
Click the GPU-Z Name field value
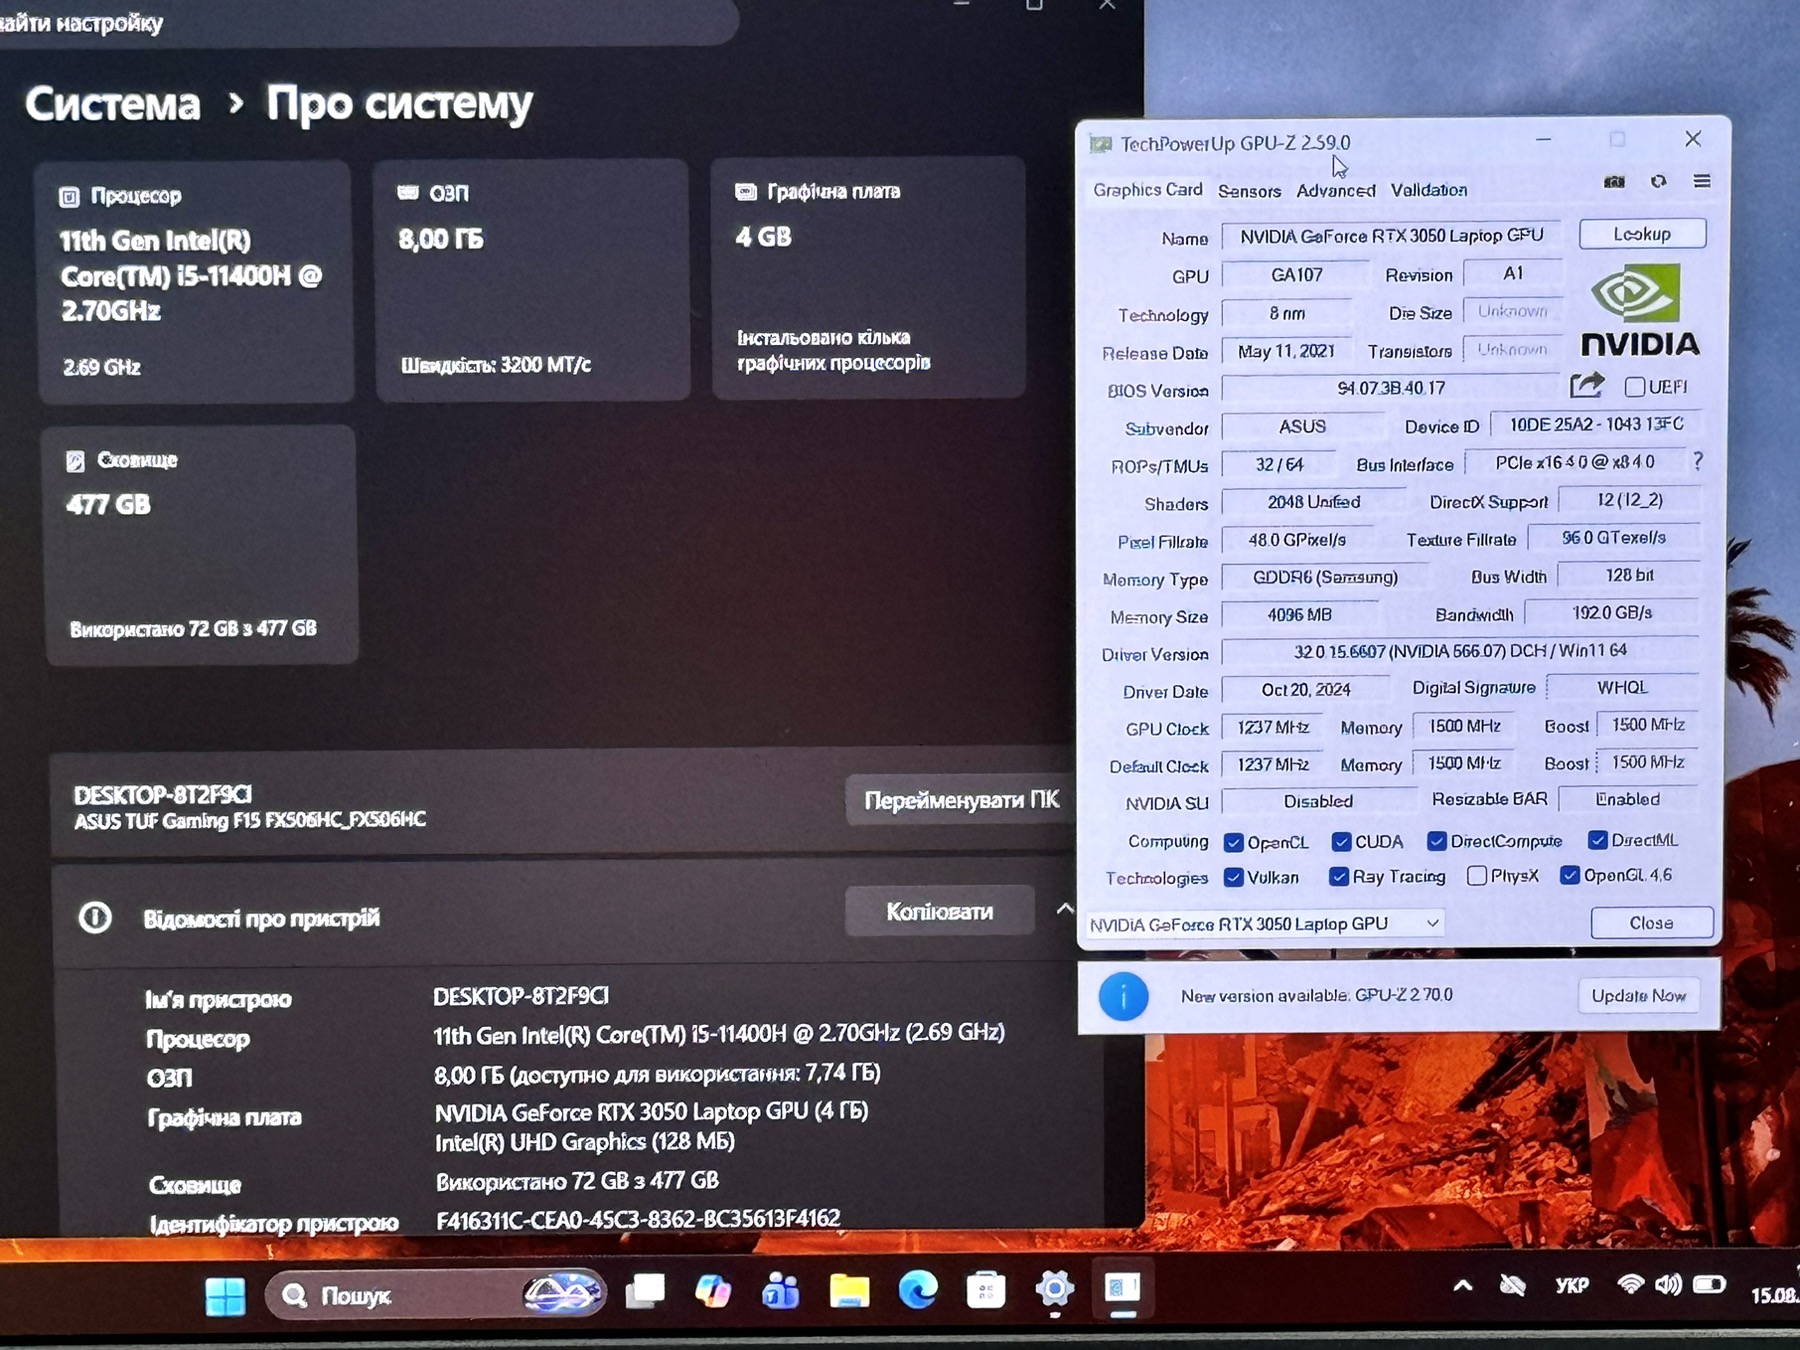[1392, 236]
